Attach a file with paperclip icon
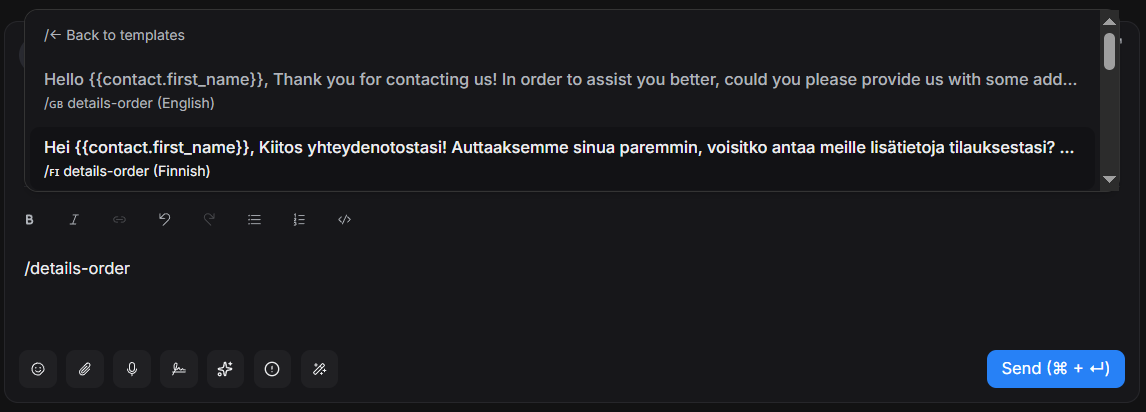 pyautogui.click(x=85, y=369)
